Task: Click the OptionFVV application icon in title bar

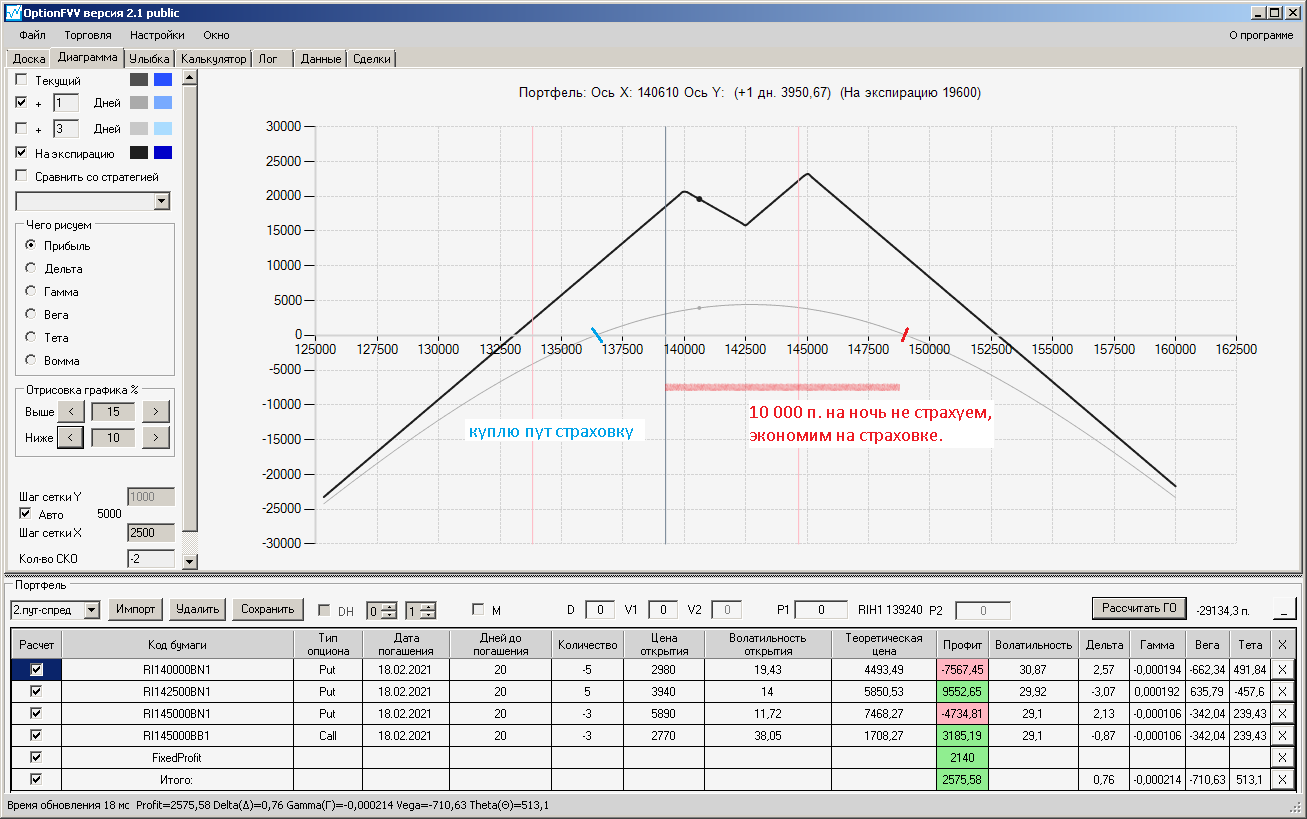Action: tap(13, 12)
